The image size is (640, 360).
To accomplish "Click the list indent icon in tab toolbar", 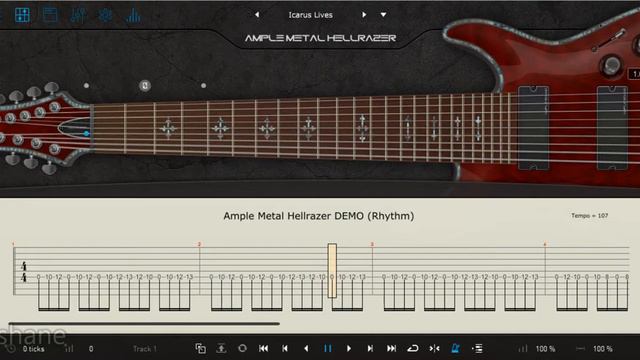I will (x=477, y=349).
